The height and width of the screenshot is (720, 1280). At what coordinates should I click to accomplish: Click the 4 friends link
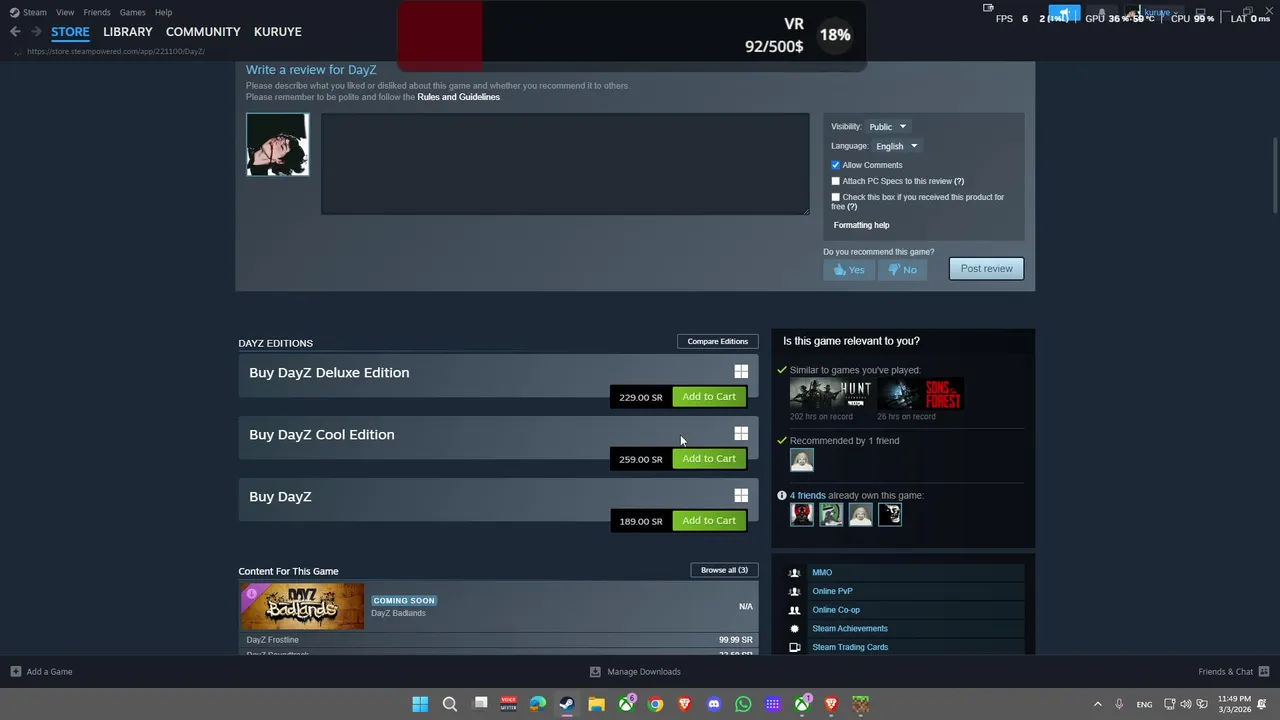[x=807, y=495]
